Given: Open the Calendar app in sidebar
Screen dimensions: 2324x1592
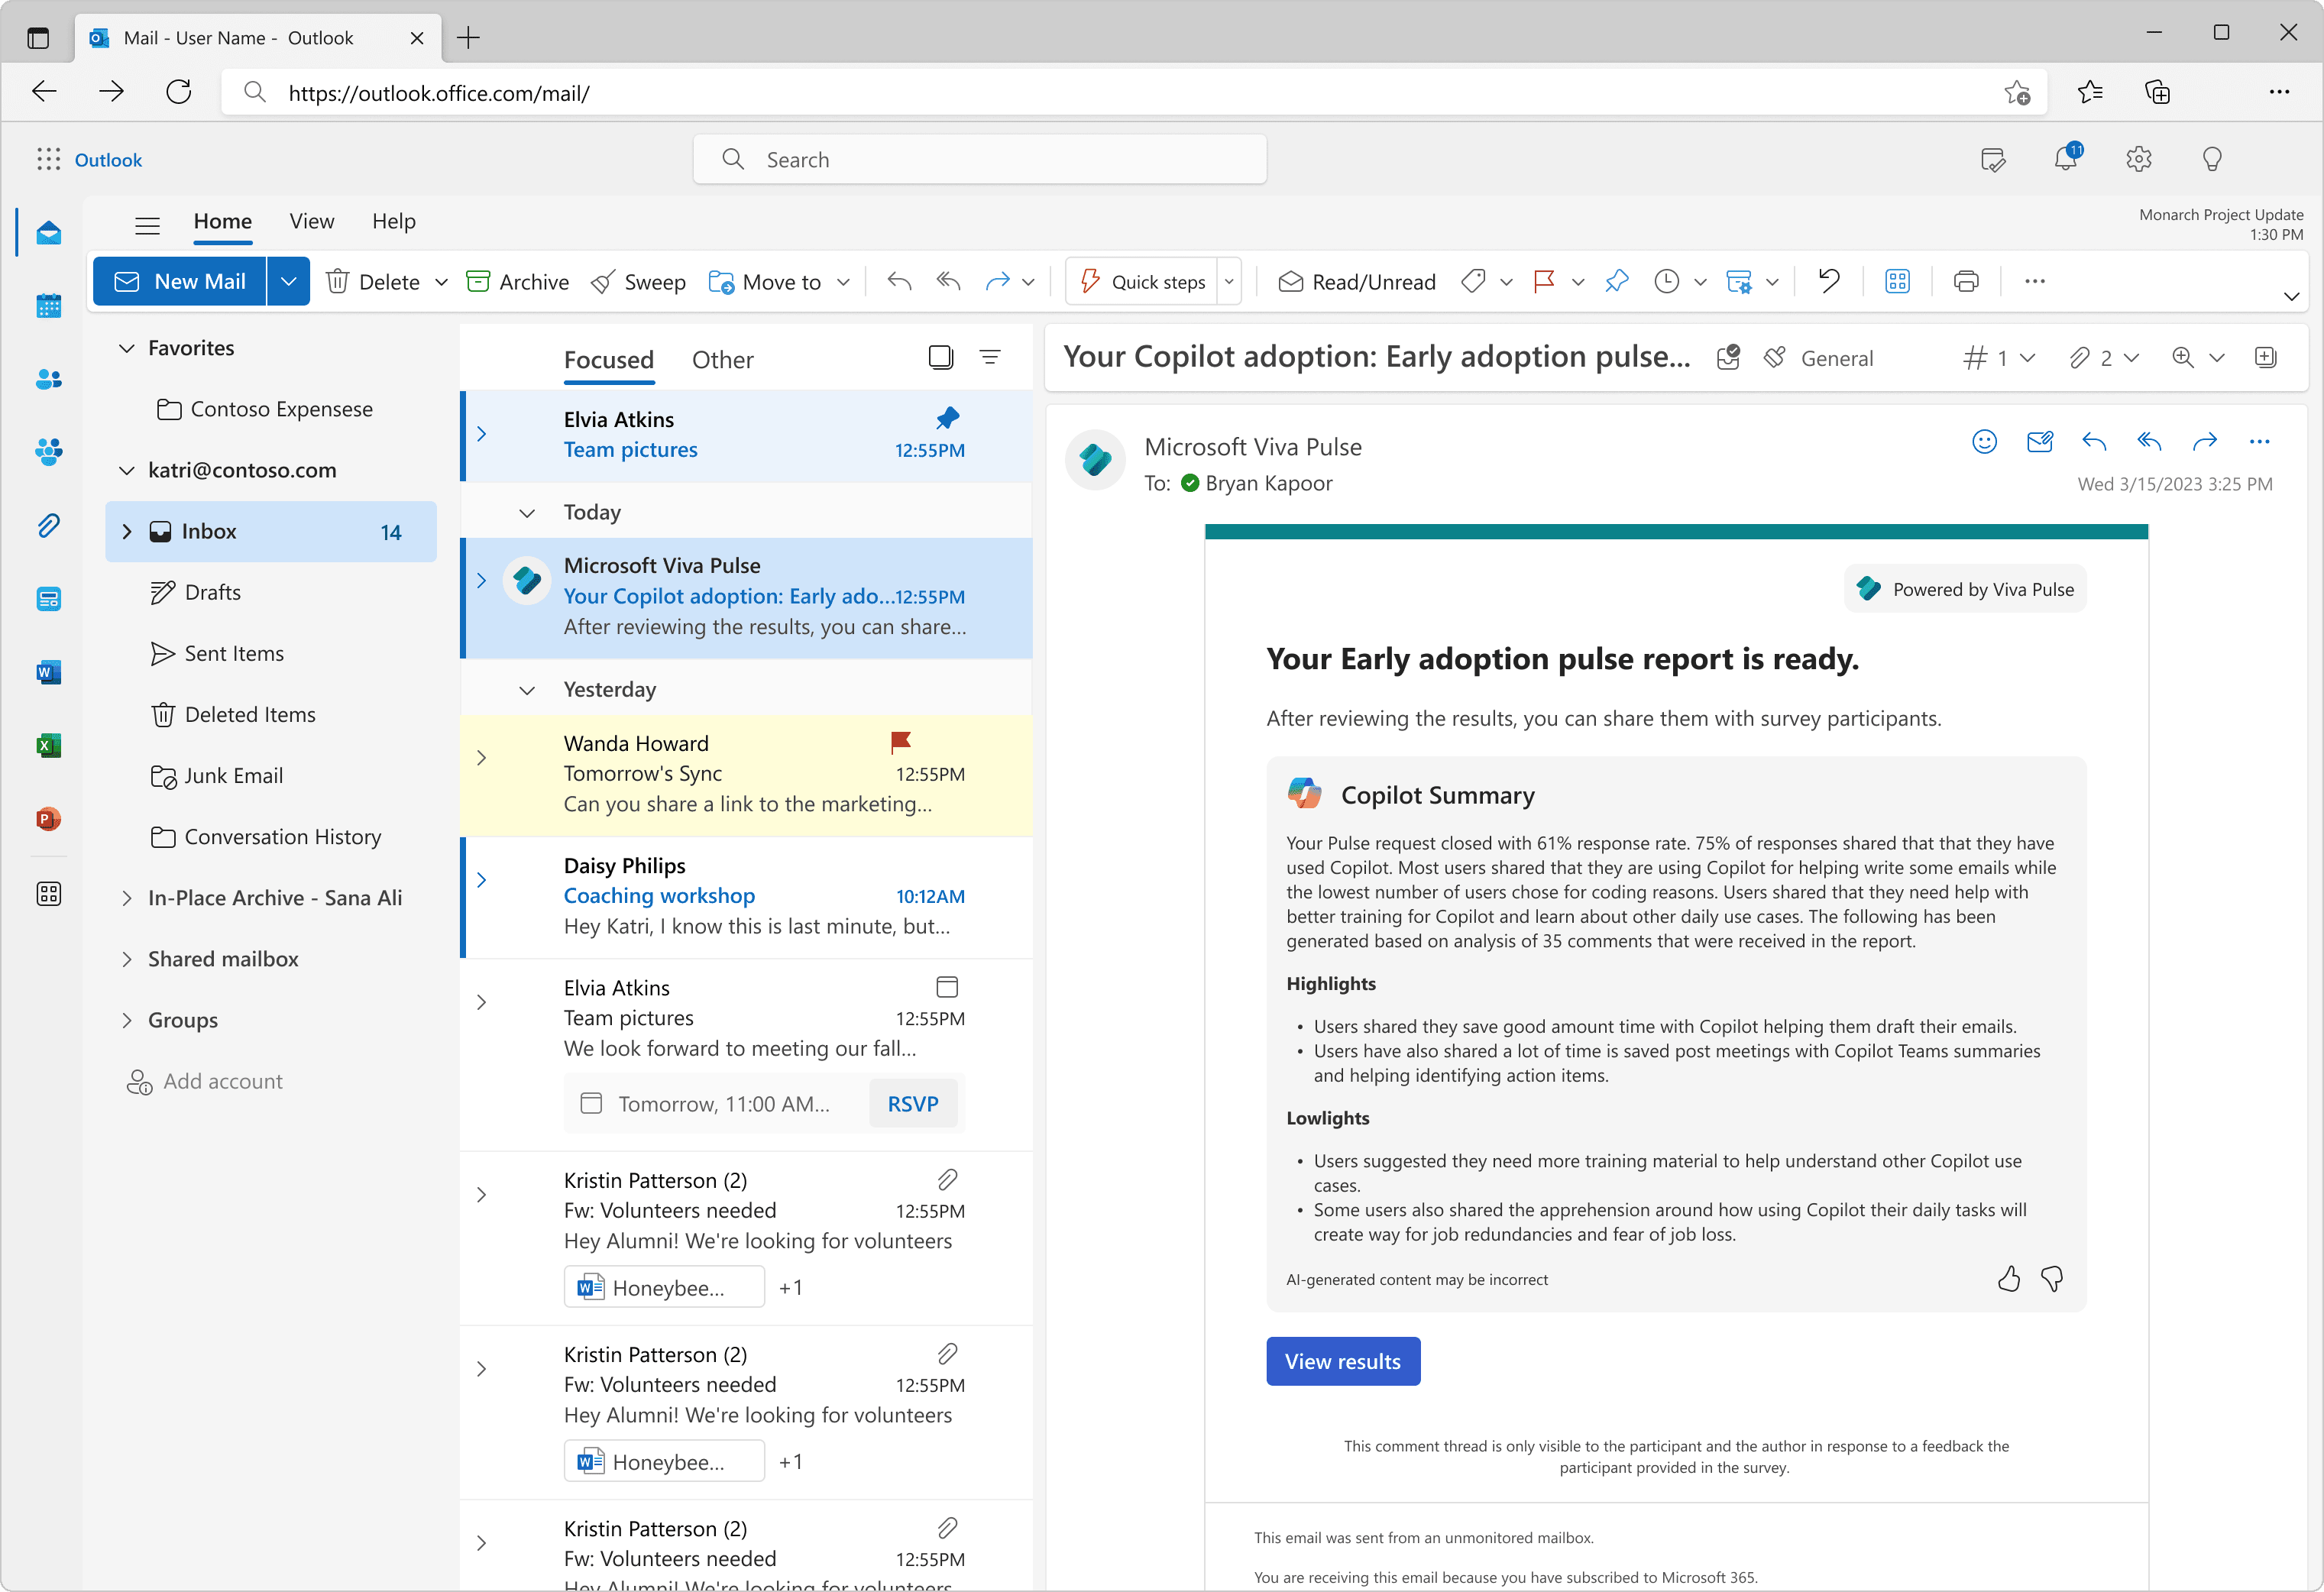Looking at the screenshot, I should click(x=48, y=305).
